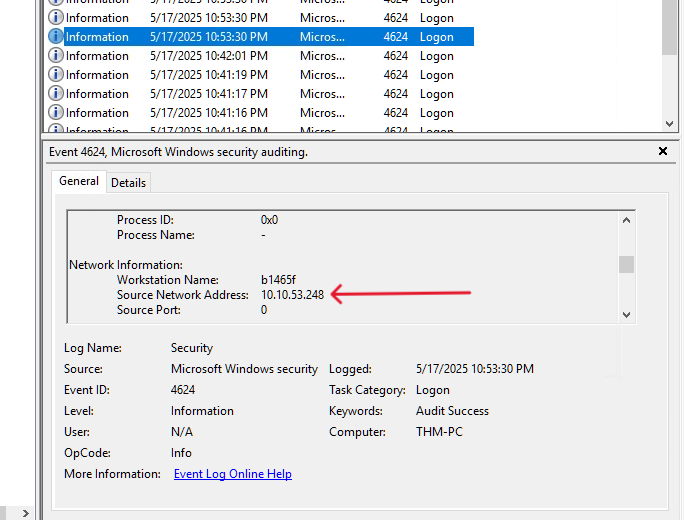This screenshot has width=684, height=520.
Task: Select the General tab
Action: tap(79, 181)
